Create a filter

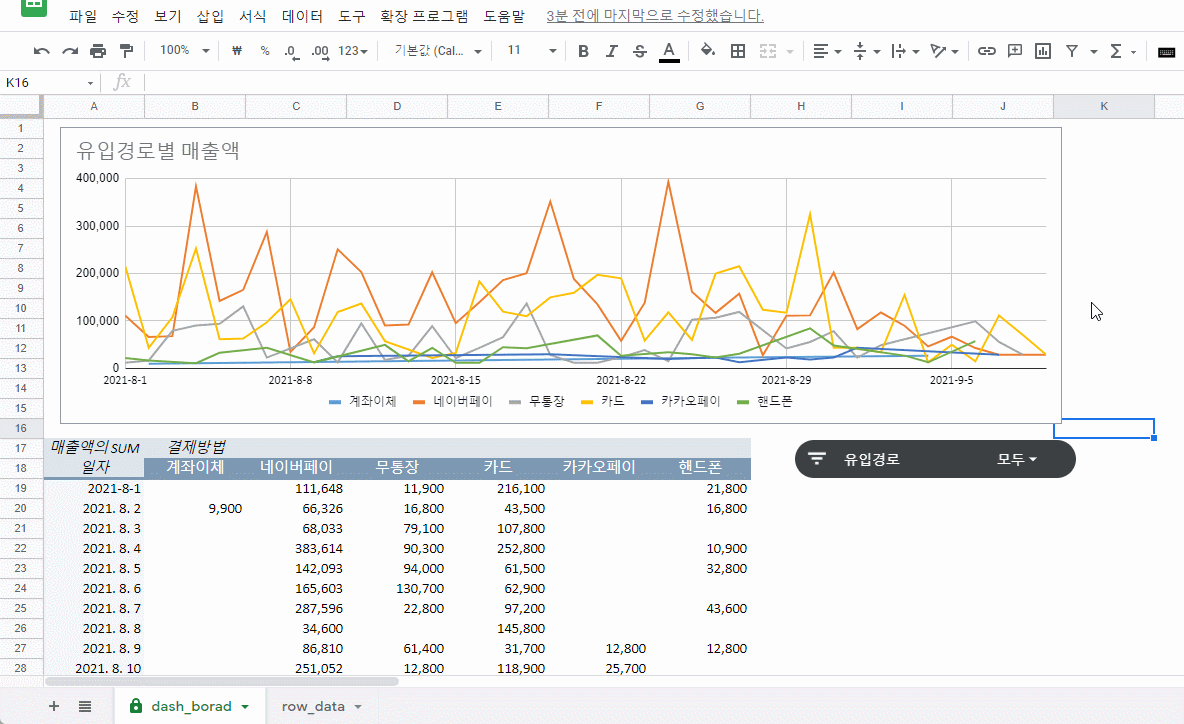point(1071,51)
